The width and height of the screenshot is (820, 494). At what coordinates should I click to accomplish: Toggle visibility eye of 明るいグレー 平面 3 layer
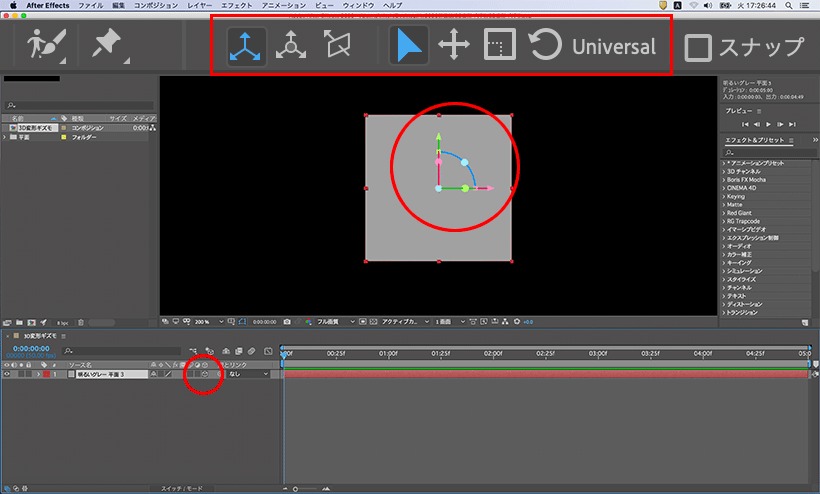pyautogui.click(x=7, y=374)
